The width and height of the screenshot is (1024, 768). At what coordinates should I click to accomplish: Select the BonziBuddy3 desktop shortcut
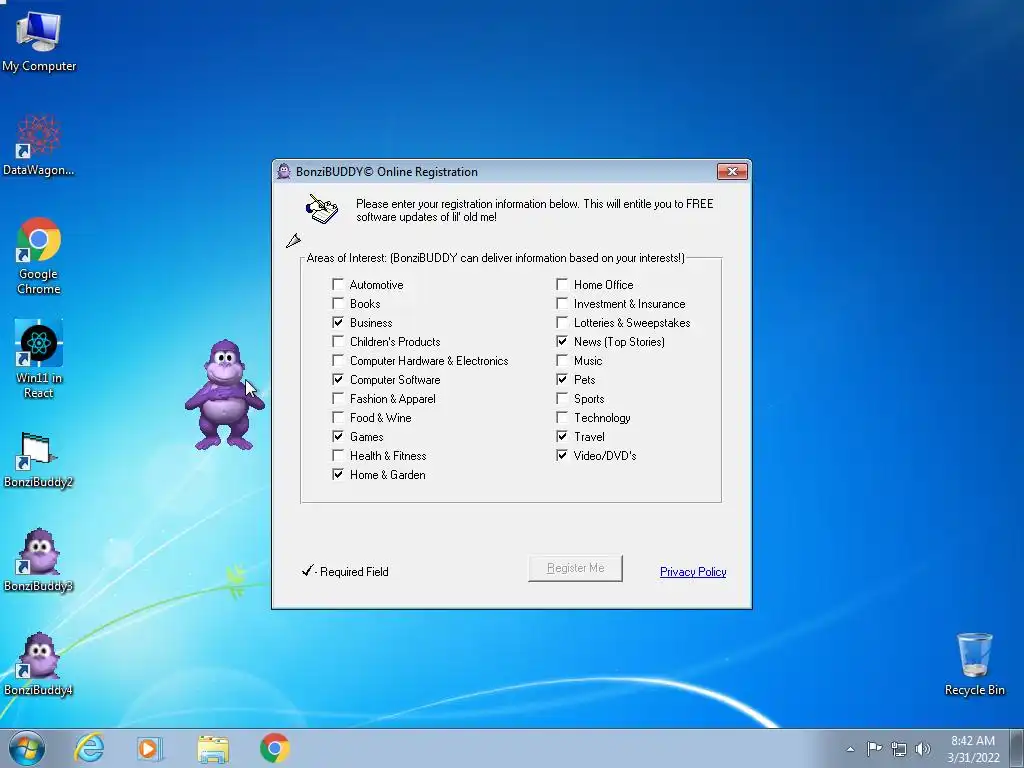pyautogui.click(x=39, y=560)
